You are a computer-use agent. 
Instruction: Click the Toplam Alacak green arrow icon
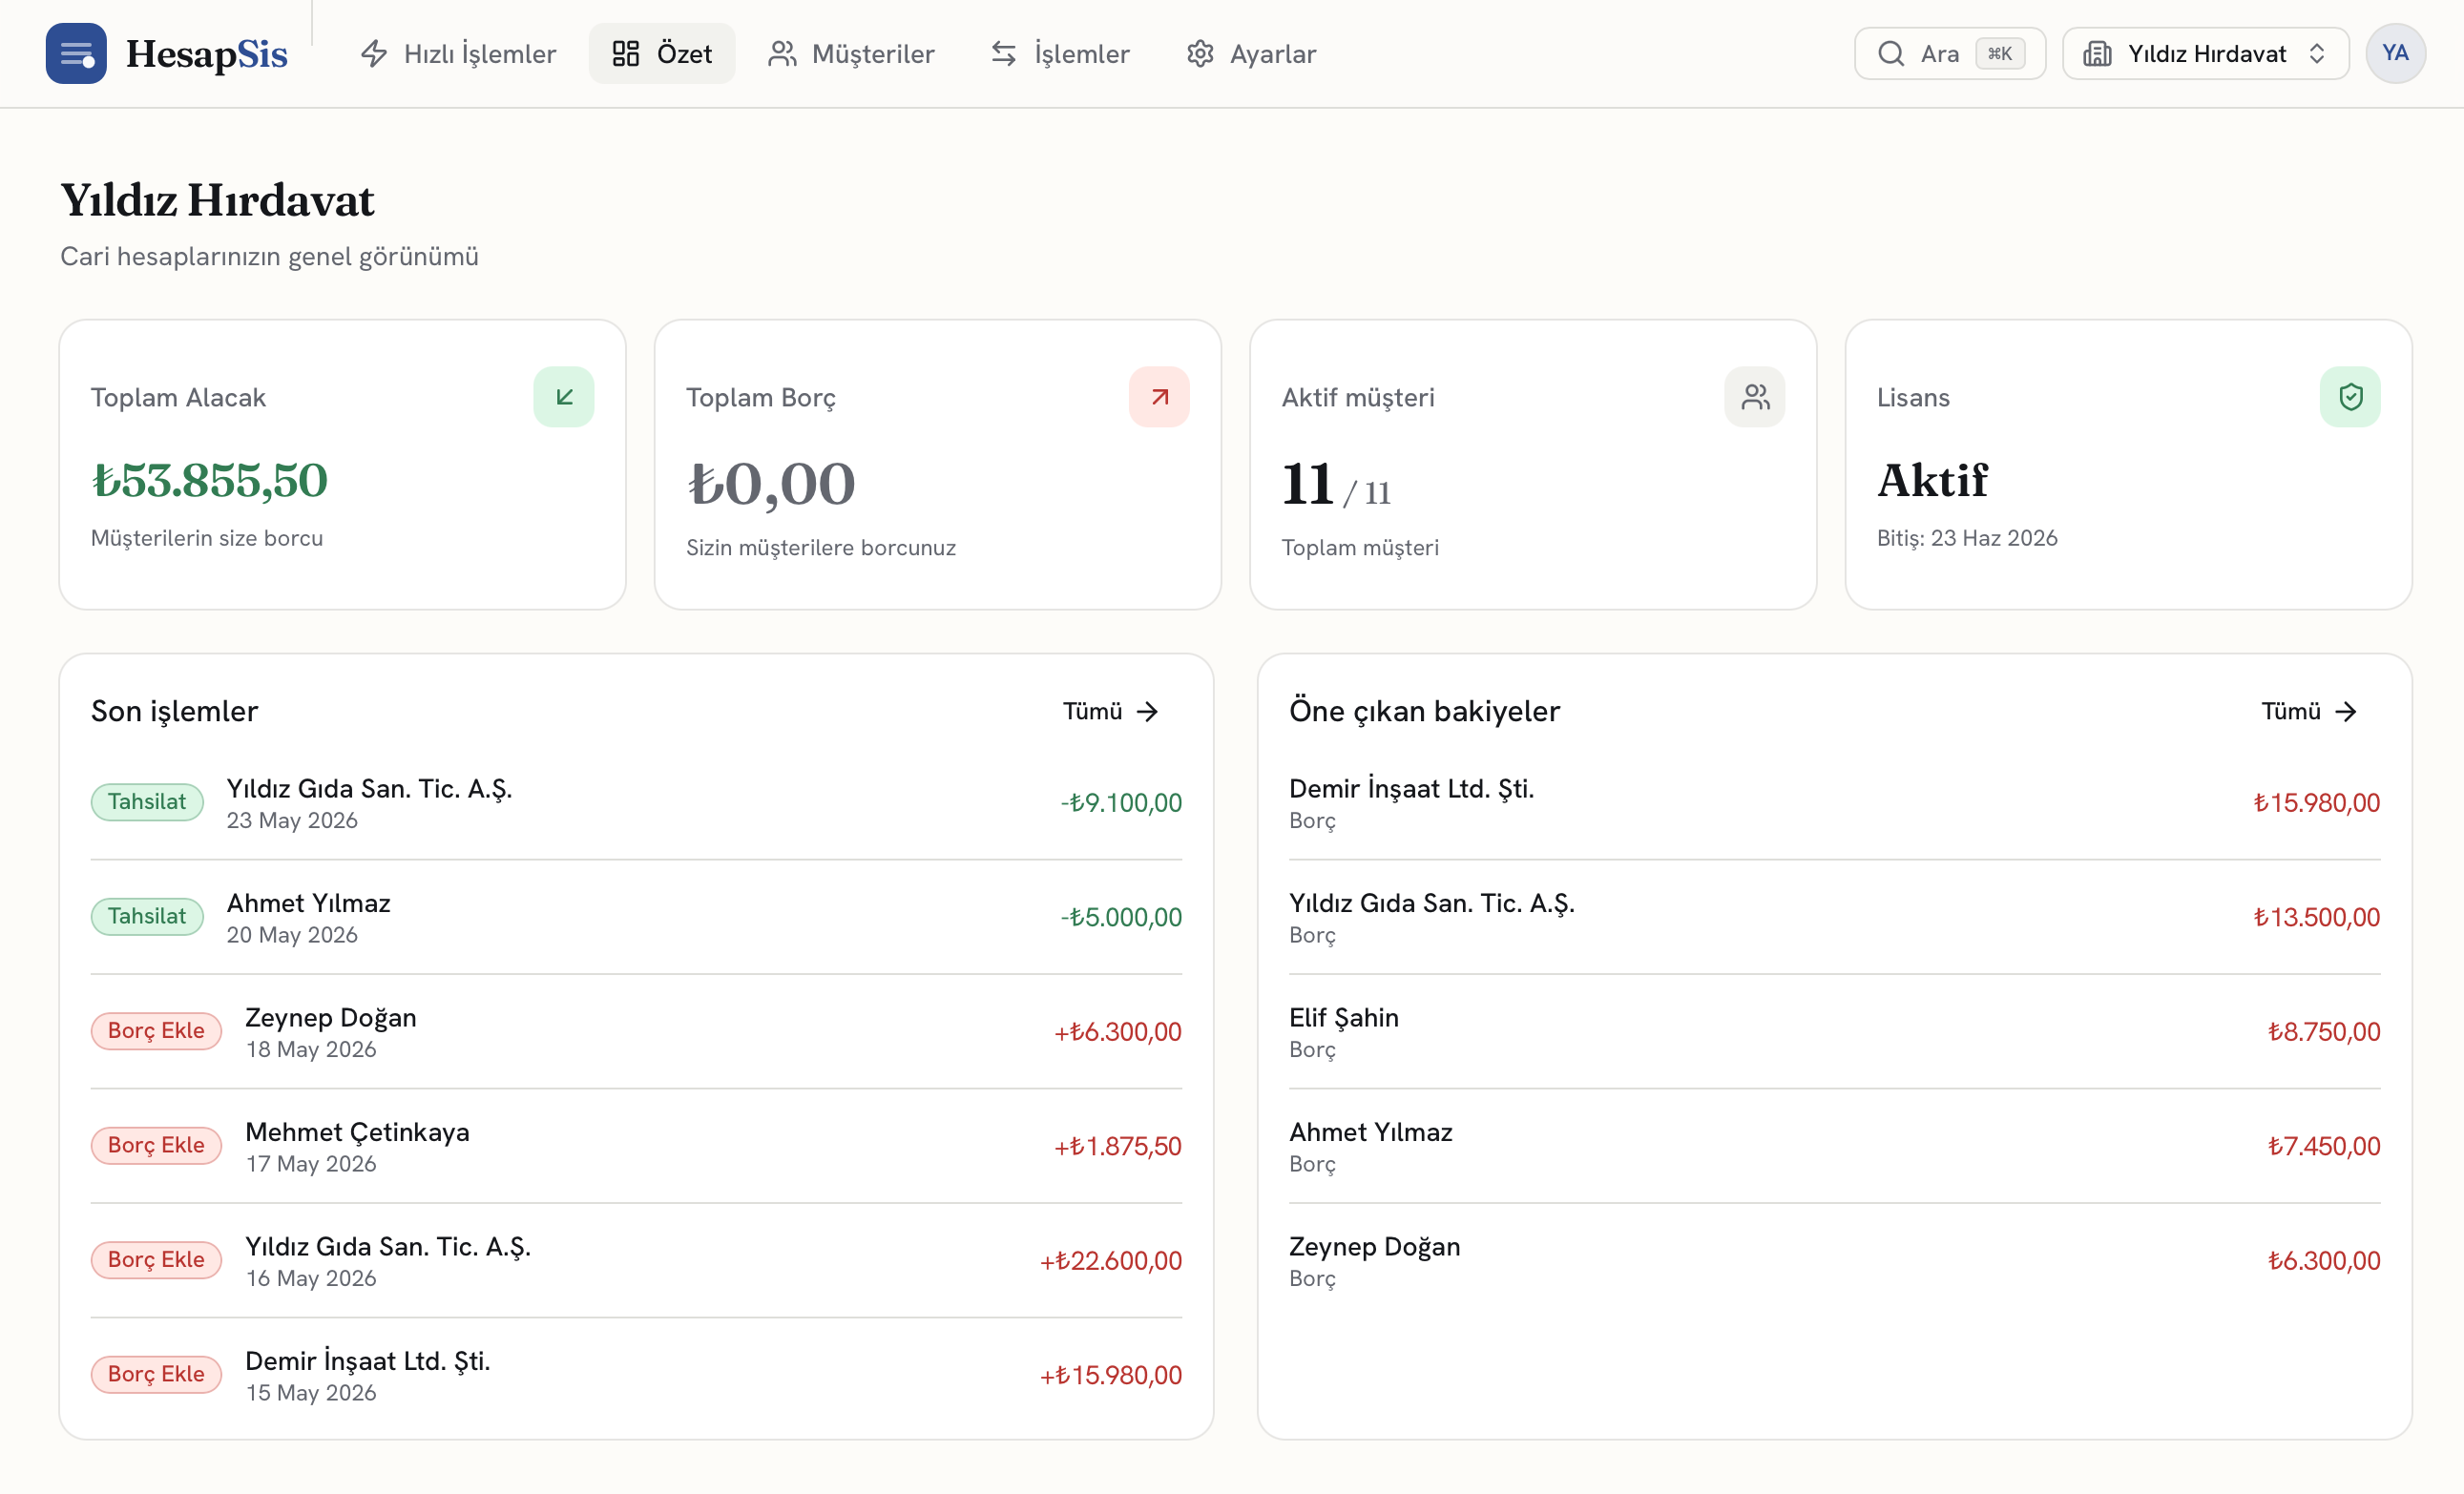[x=564, y=397]
